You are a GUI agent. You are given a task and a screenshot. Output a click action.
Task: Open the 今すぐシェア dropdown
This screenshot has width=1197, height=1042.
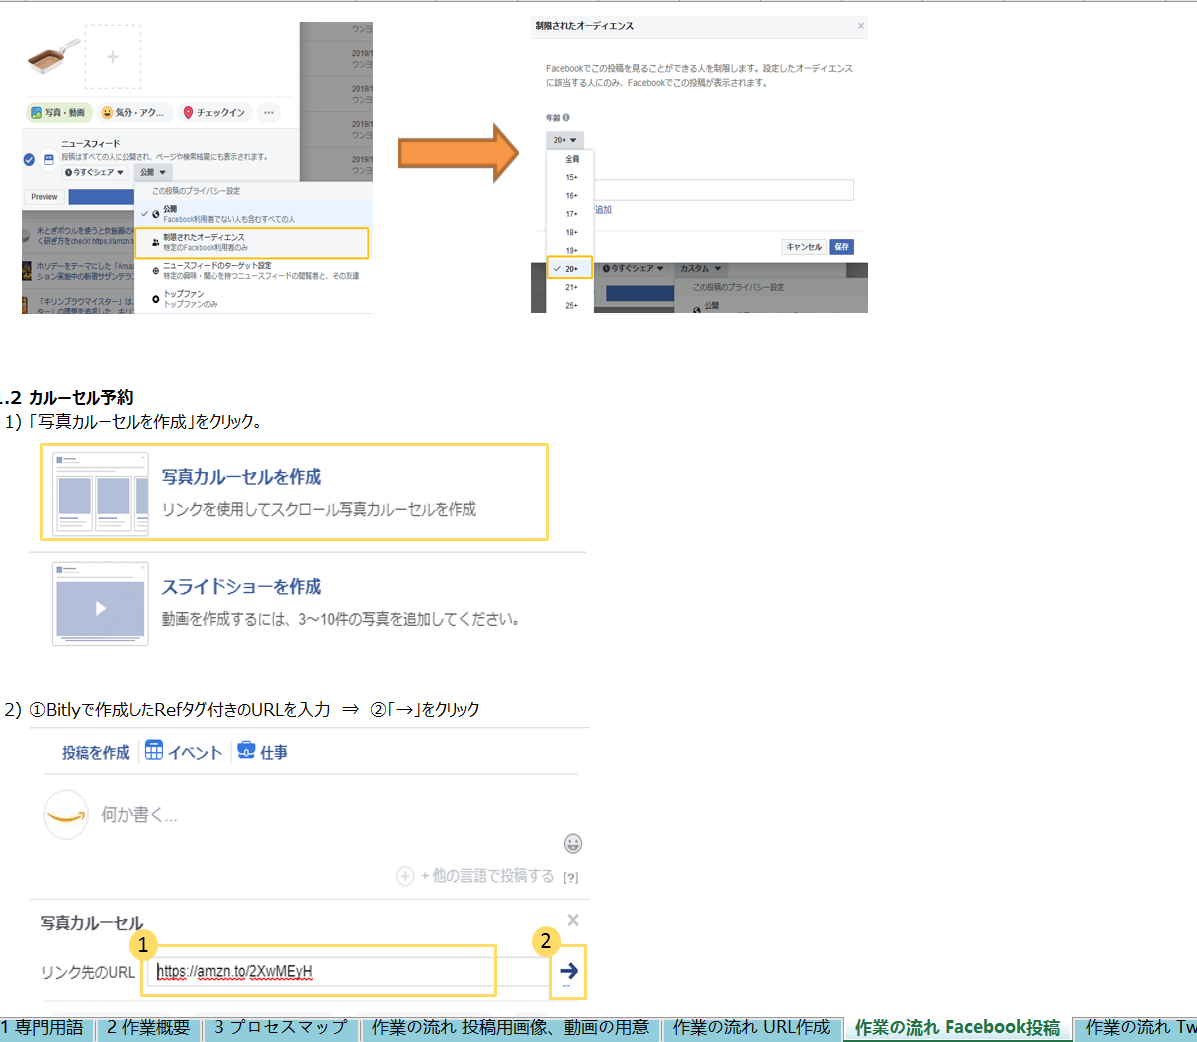(94, 171)
